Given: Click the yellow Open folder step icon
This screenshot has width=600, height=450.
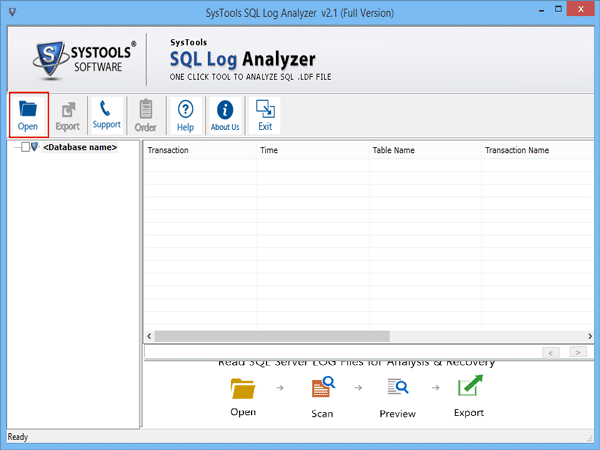Looking at the screenshot, I should pyautogui.click(x=243, y=389).
